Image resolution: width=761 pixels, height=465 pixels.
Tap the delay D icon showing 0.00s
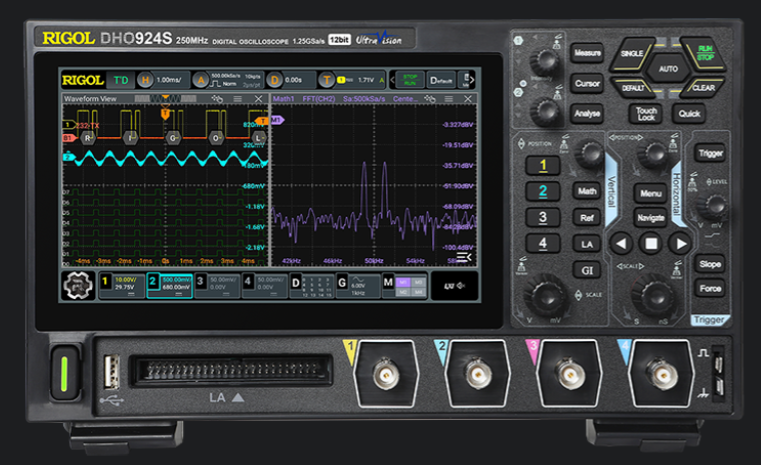pyautogui.click(x=274, y=80)
